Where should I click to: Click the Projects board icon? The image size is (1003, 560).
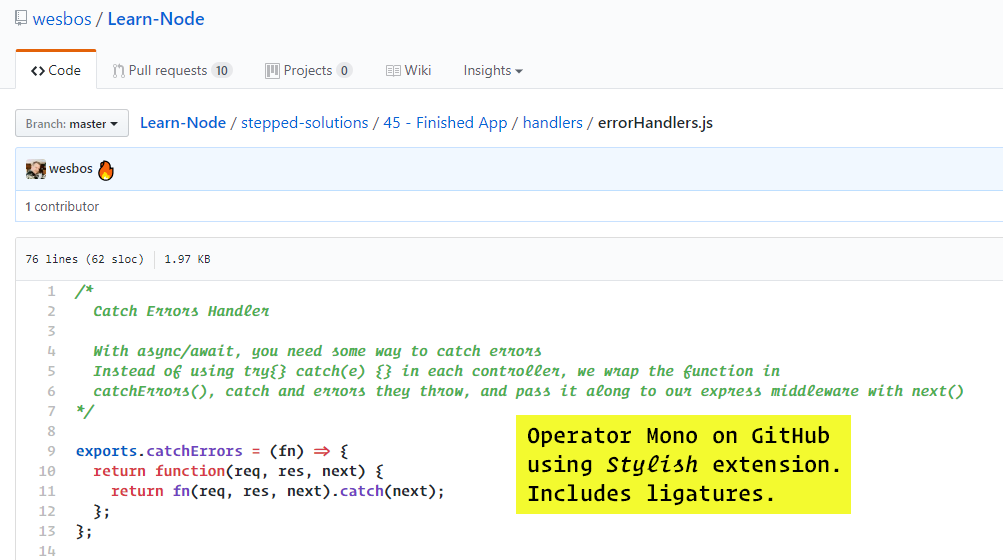tap(272, 71)
